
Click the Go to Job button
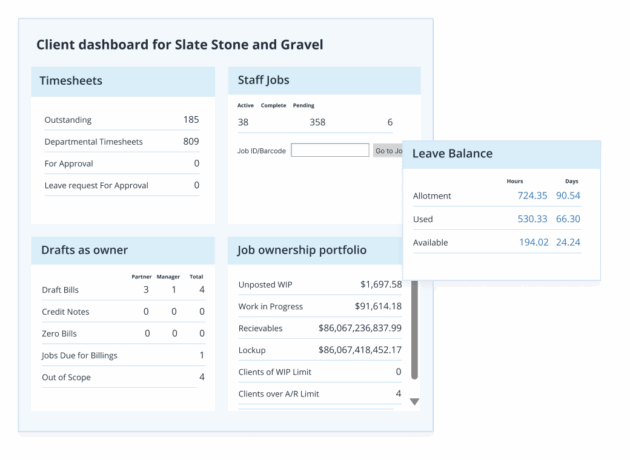(388, 151)
